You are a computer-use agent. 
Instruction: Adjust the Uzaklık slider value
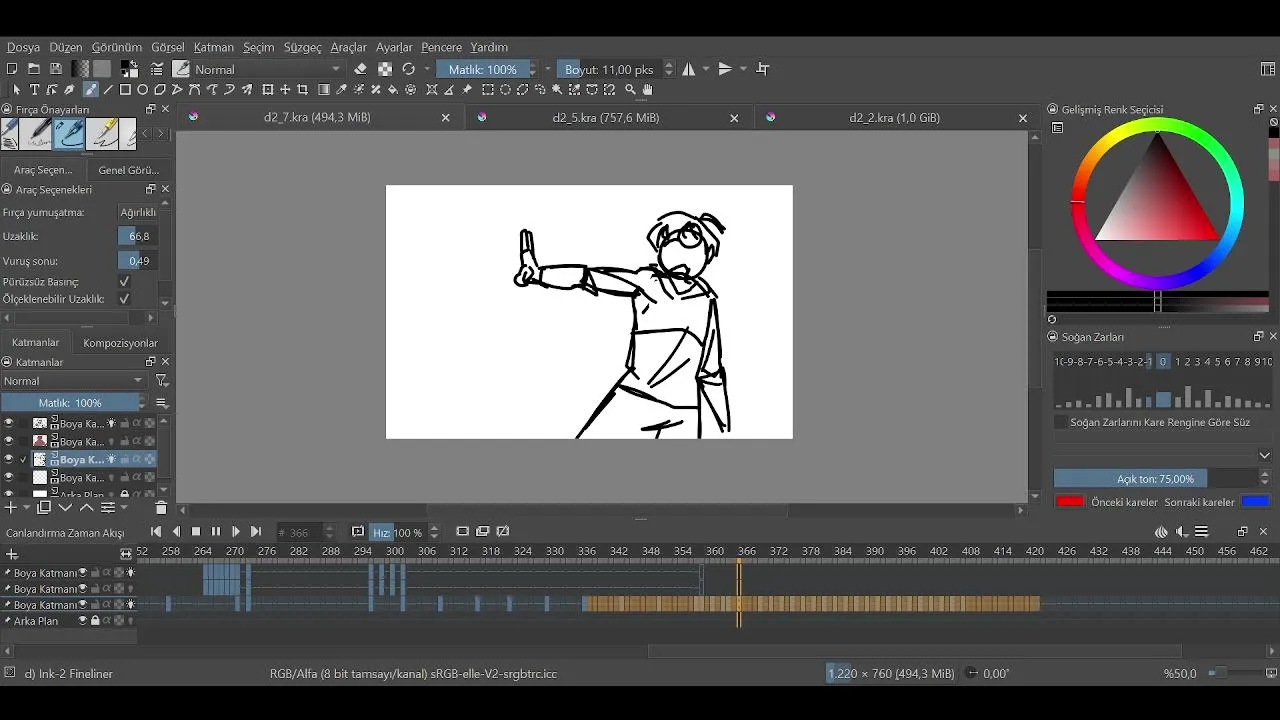pyautogui.click(x=139, y=236)
